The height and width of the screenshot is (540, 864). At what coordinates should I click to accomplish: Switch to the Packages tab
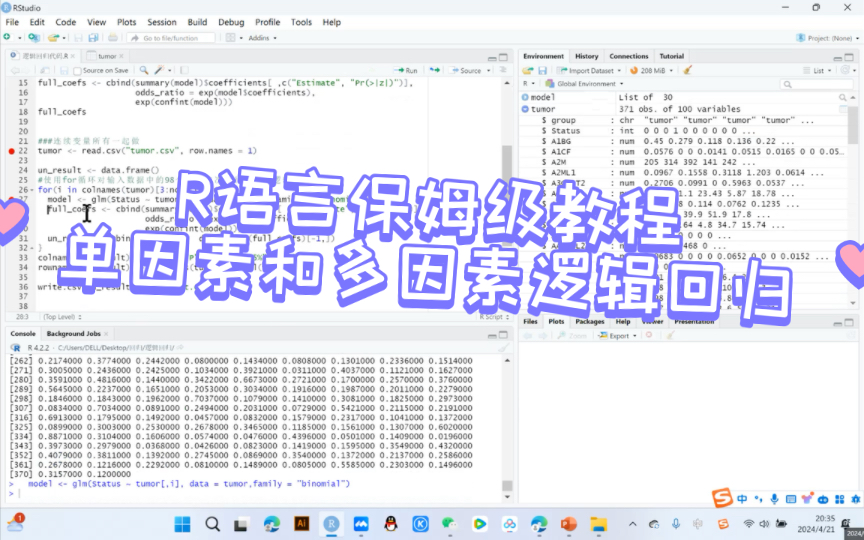coord(590,321)
